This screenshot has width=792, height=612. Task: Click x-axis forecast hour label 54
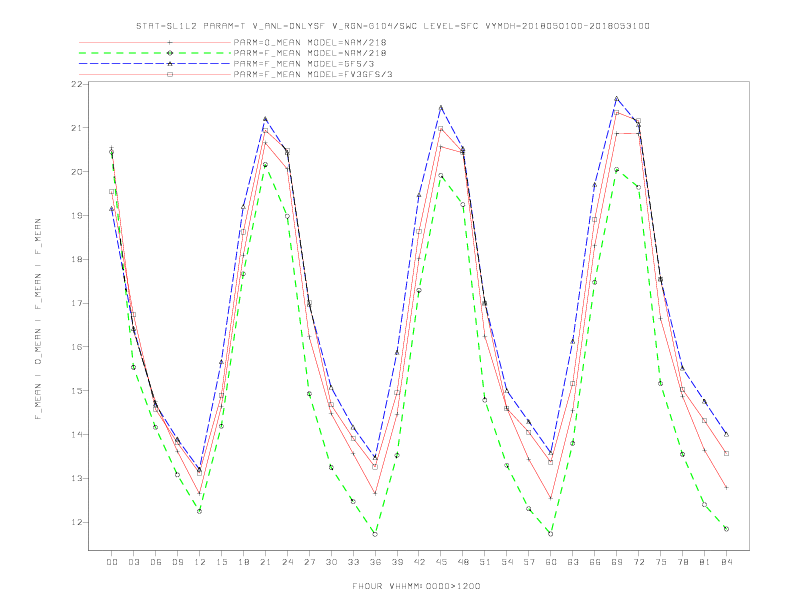click(x=507, y=562)
